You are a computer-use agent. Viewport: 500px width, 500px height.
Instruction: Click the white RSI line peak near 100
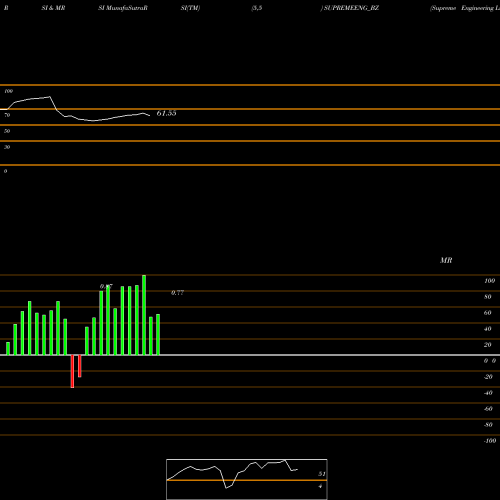pos(49,97)
